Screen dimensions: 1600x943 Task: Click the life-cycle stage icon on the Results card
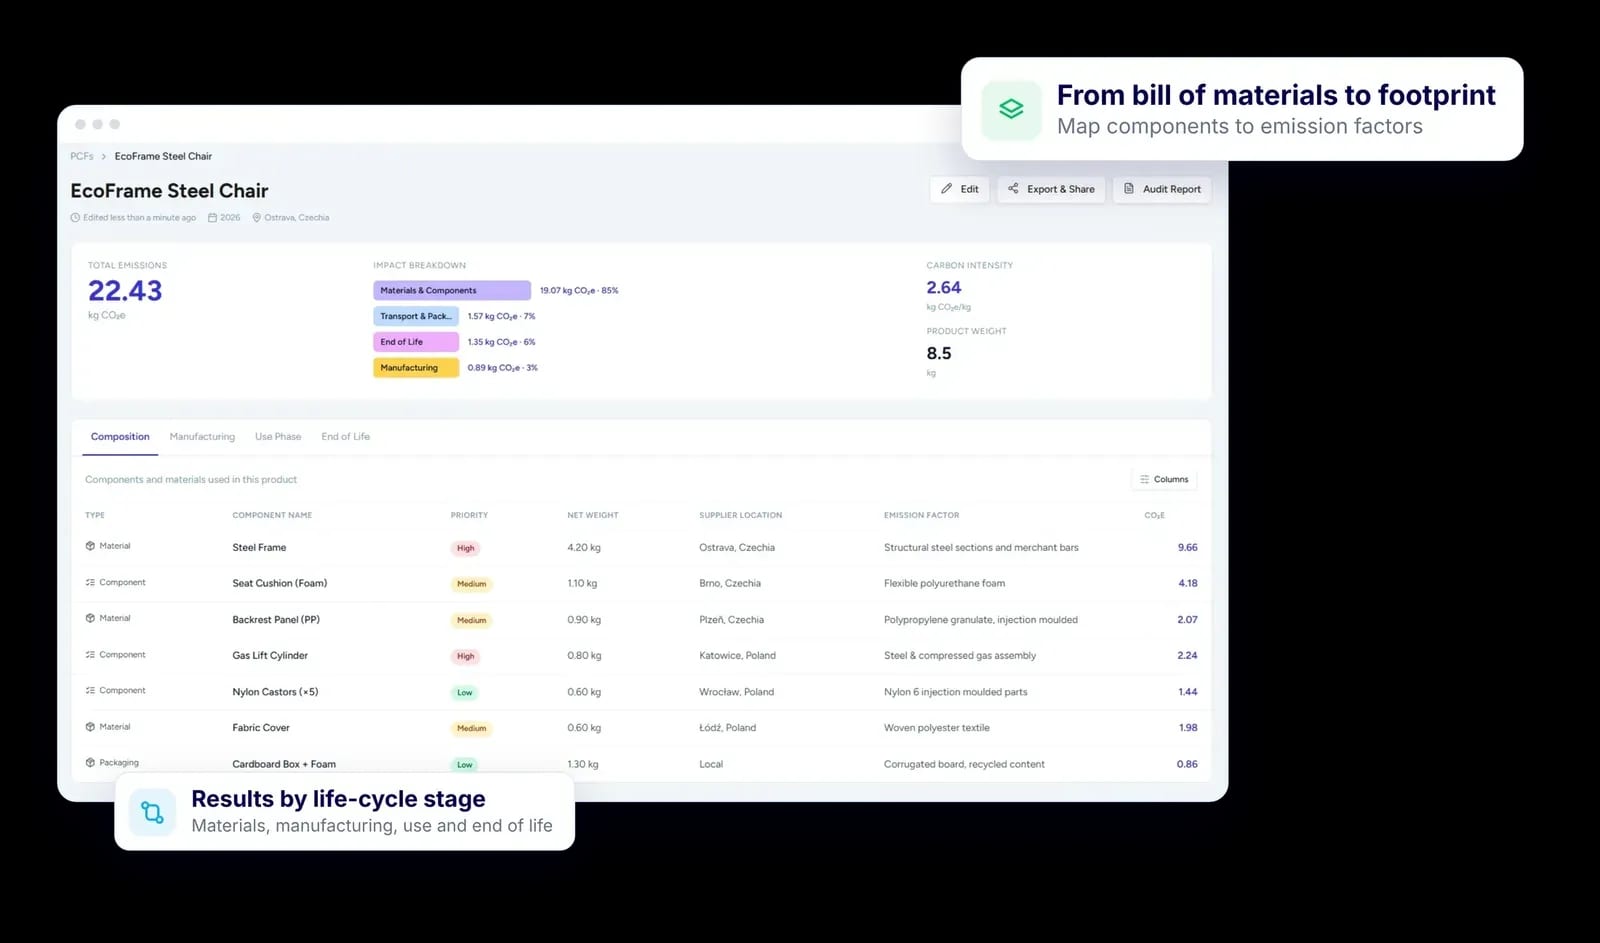(152, 812)
